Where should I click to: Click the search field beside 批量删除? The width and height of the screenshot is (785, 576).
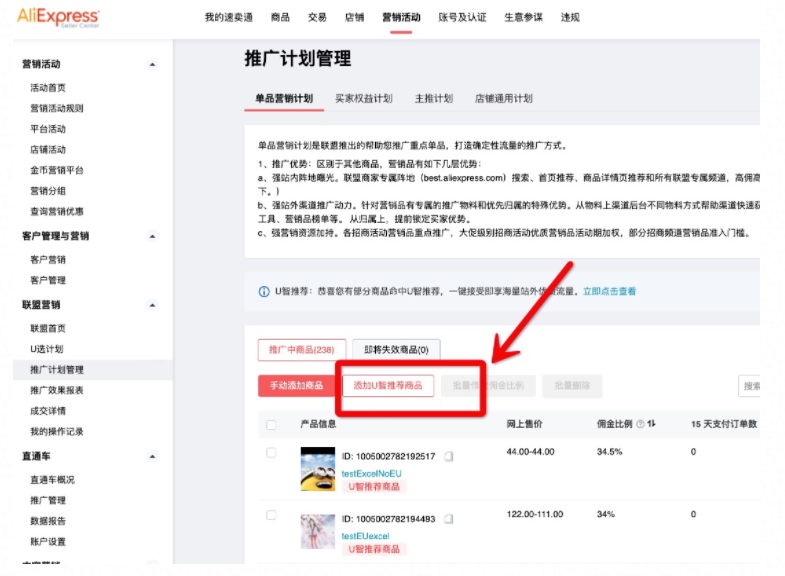click(749, 386)
